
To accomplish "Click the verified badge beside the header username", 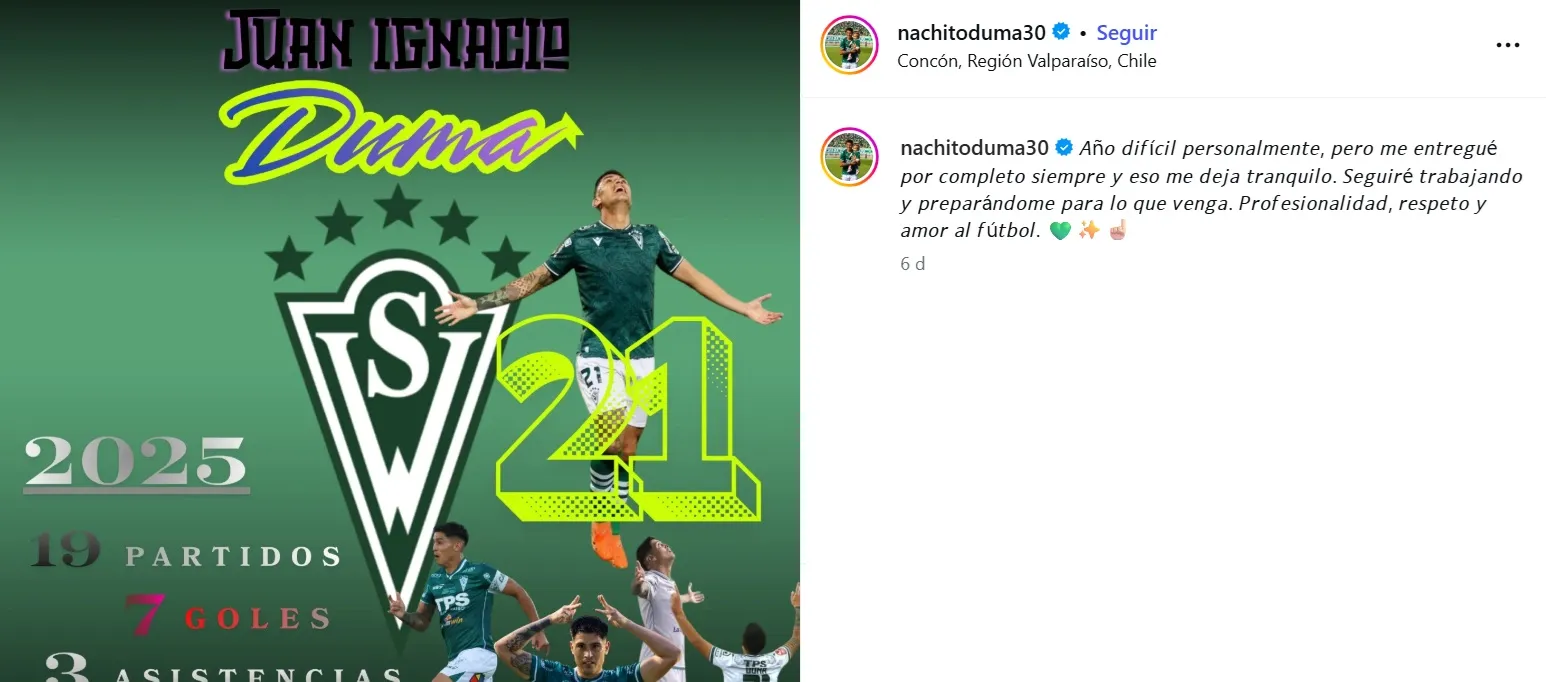I will pos(1062,32).
